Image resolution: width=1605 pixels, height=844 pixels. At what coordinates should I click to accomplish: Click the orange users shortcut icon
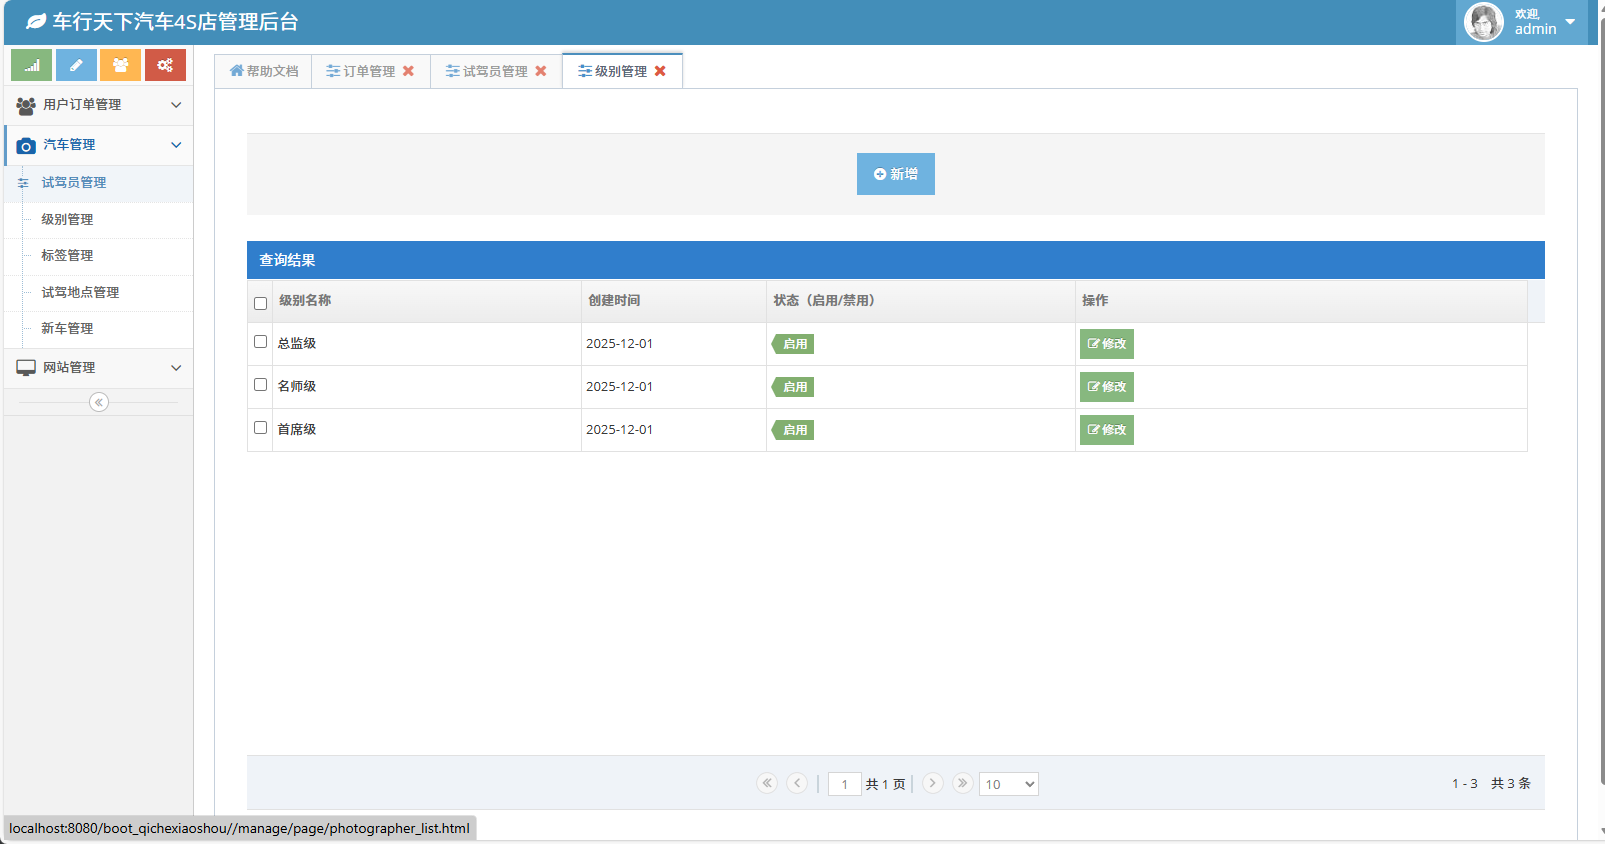coord(120,65)
